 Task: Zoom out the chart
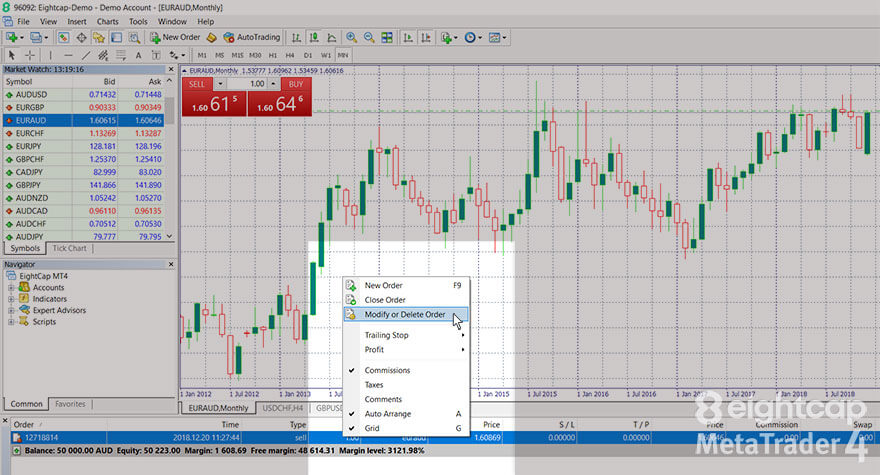[369, 38]
